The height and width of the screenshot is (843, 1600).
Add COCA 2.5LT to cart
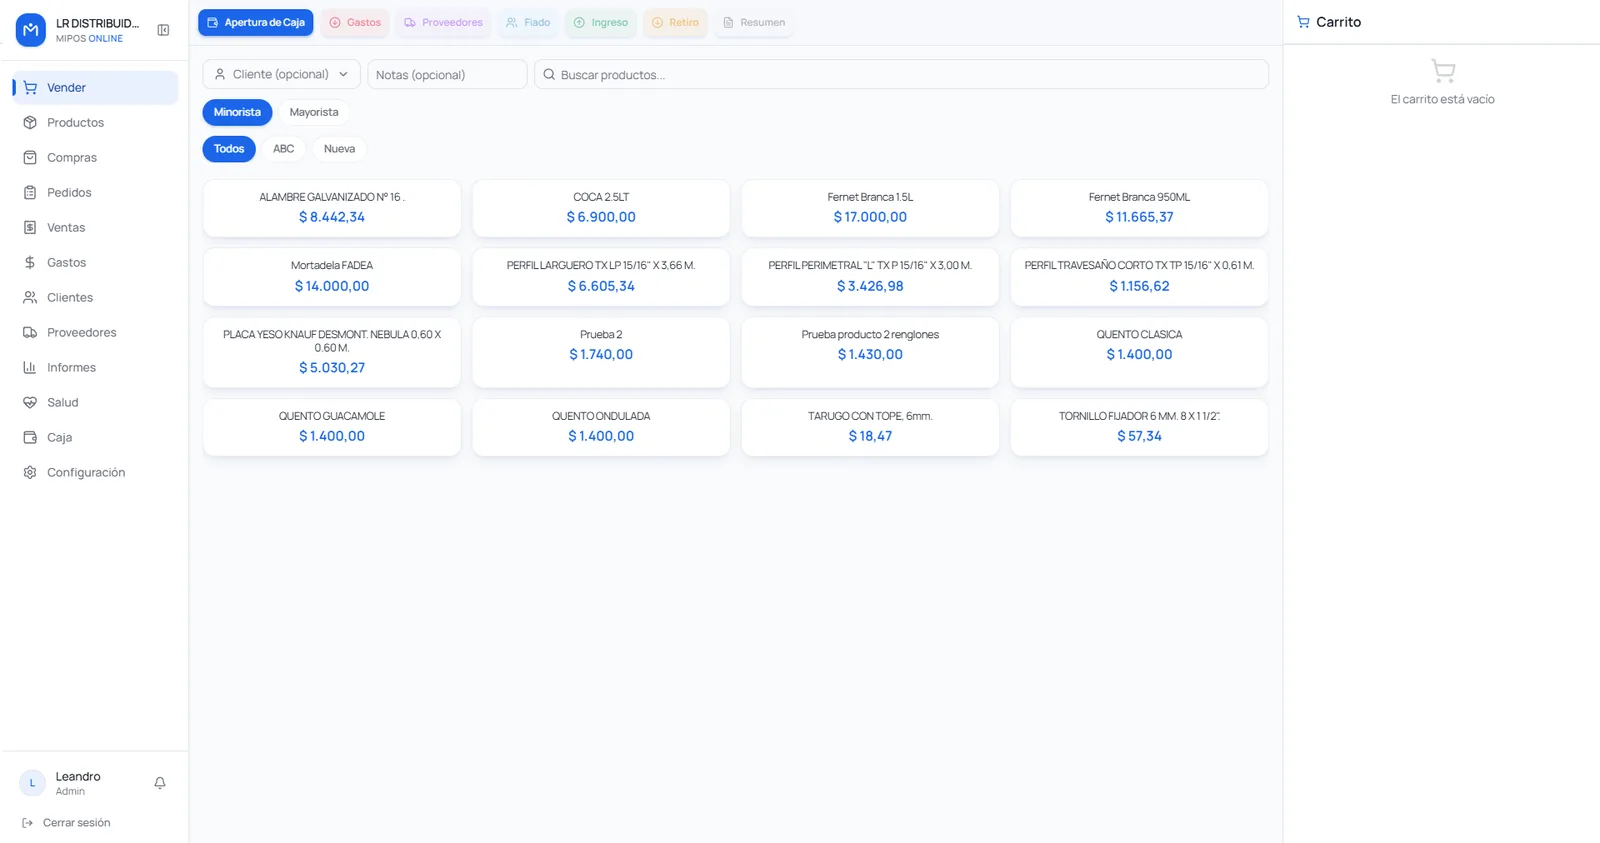tap(601, 208)
